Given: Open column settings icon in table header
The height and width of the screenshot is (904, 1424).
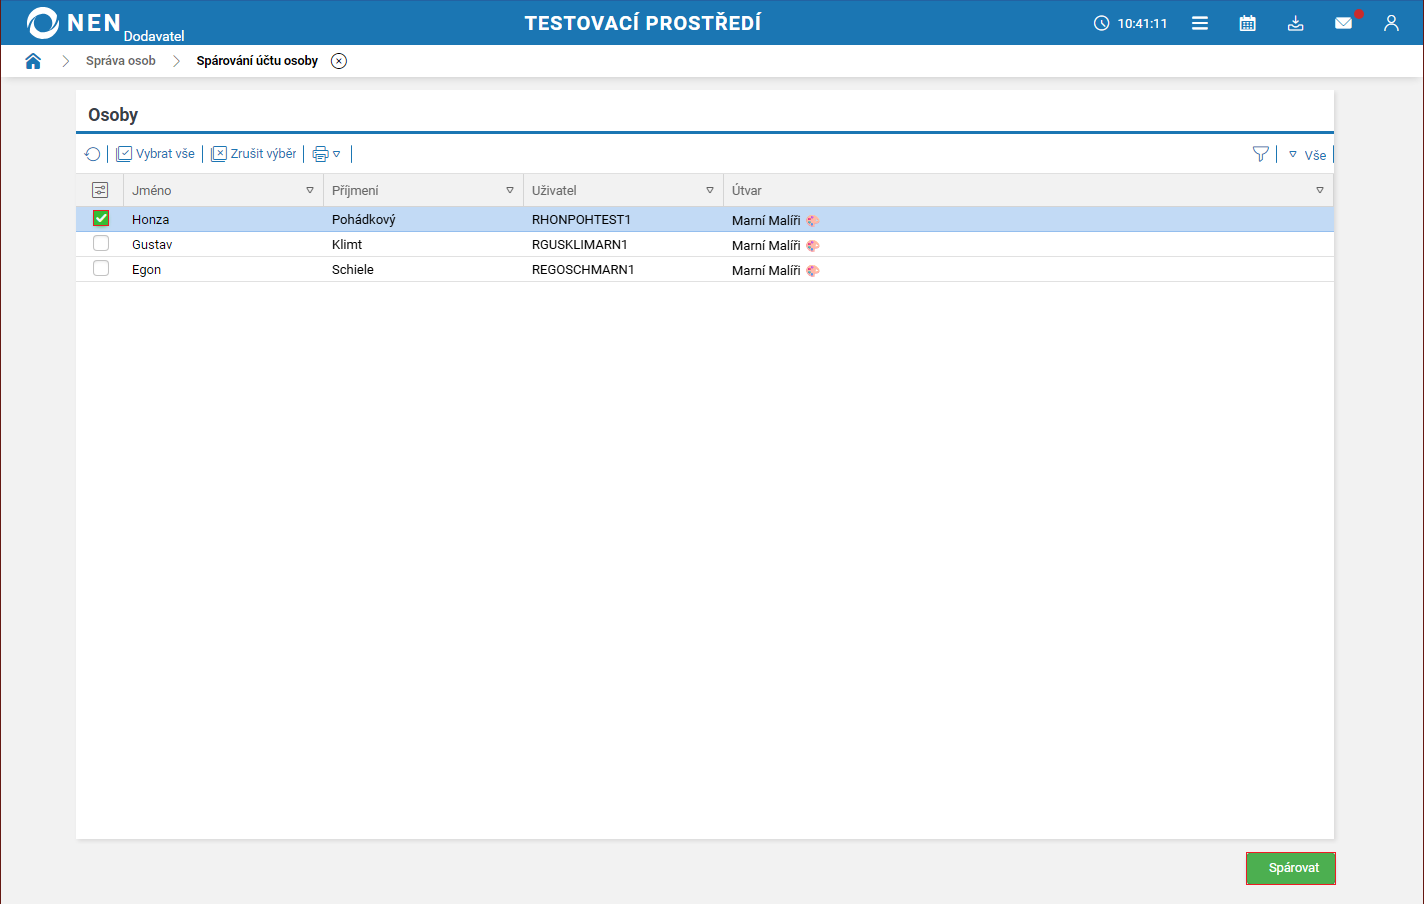Looking at the screenshot, I should (x=100, y=190).
